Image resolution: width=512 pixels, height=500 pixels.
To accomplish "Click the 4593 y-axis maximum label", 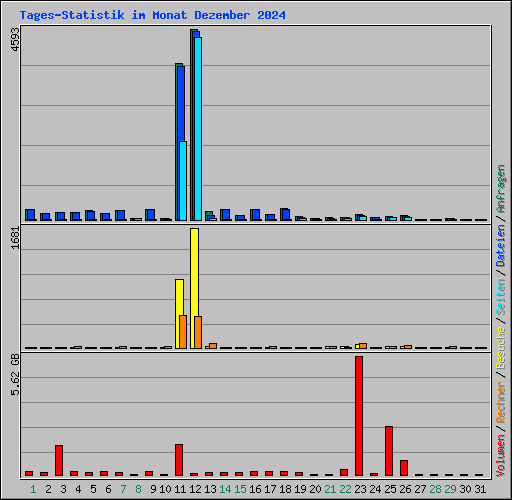I will (15, 39).
